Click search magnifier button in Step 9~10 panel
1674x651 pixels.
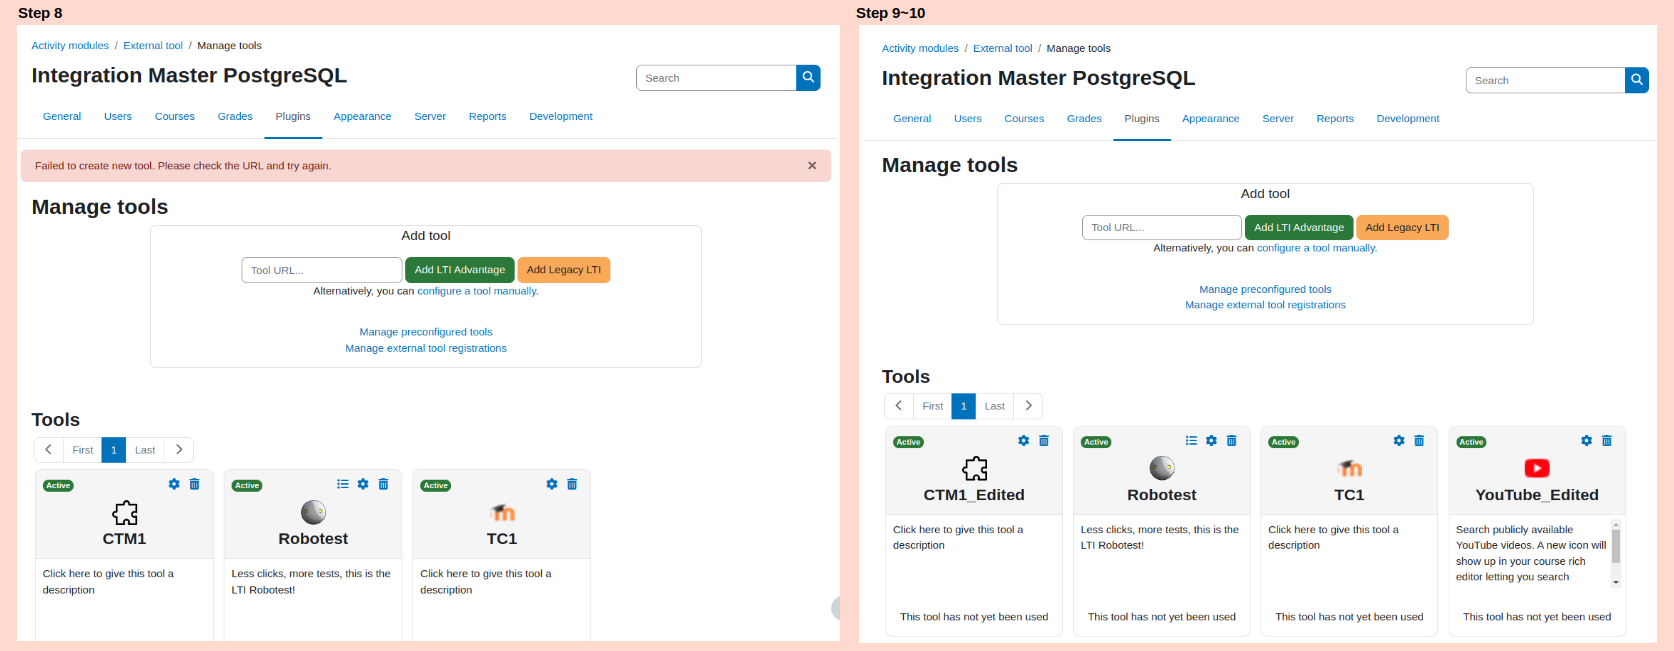1637,80
